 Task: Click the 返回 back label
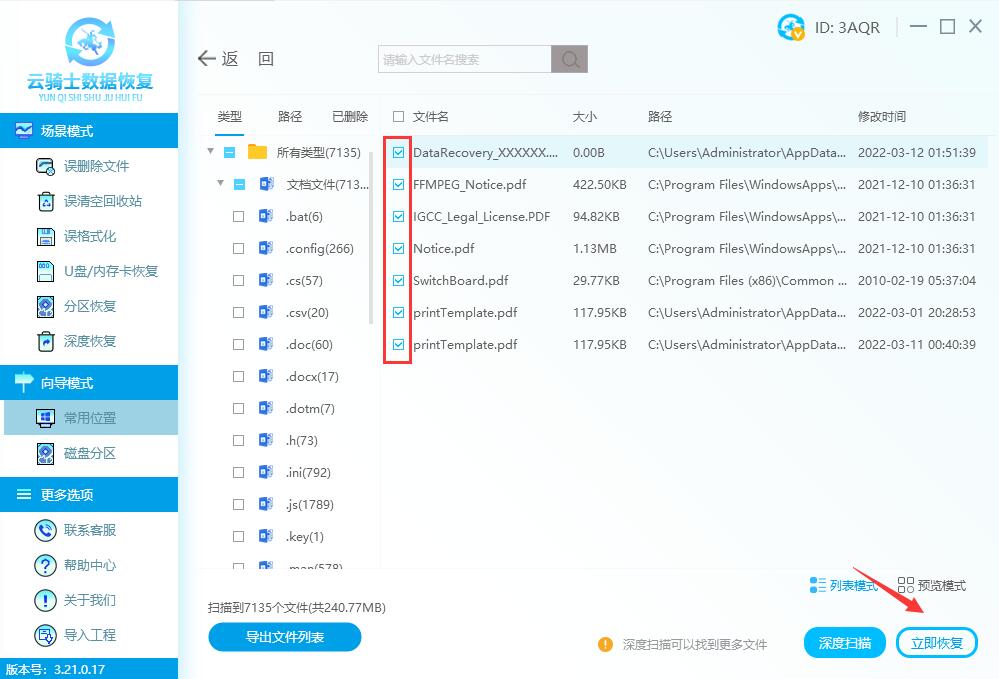(x=248, y=59)
